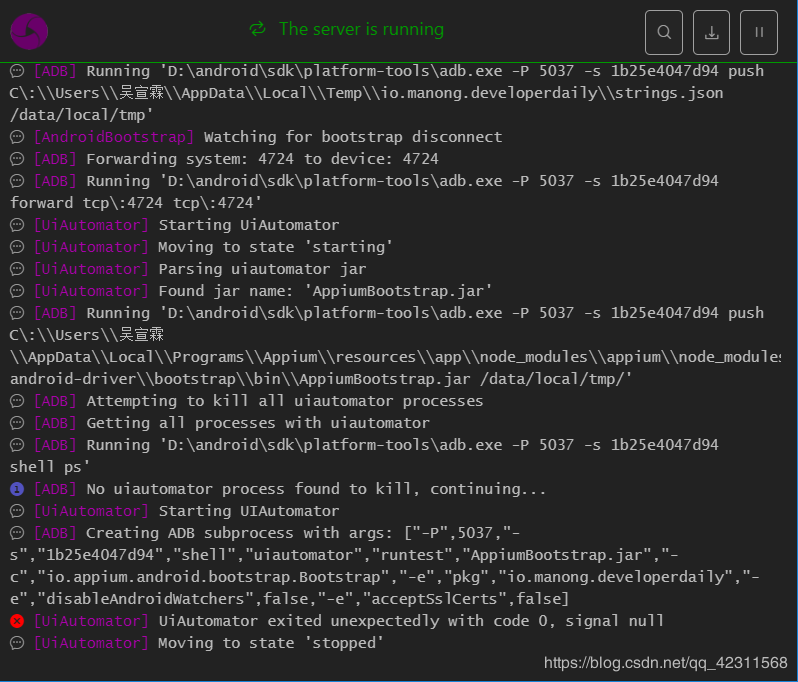The image size is (798, 682).
Task: Click speech bubble icon beside Moving to state 'stopped'
Action: 17,643
